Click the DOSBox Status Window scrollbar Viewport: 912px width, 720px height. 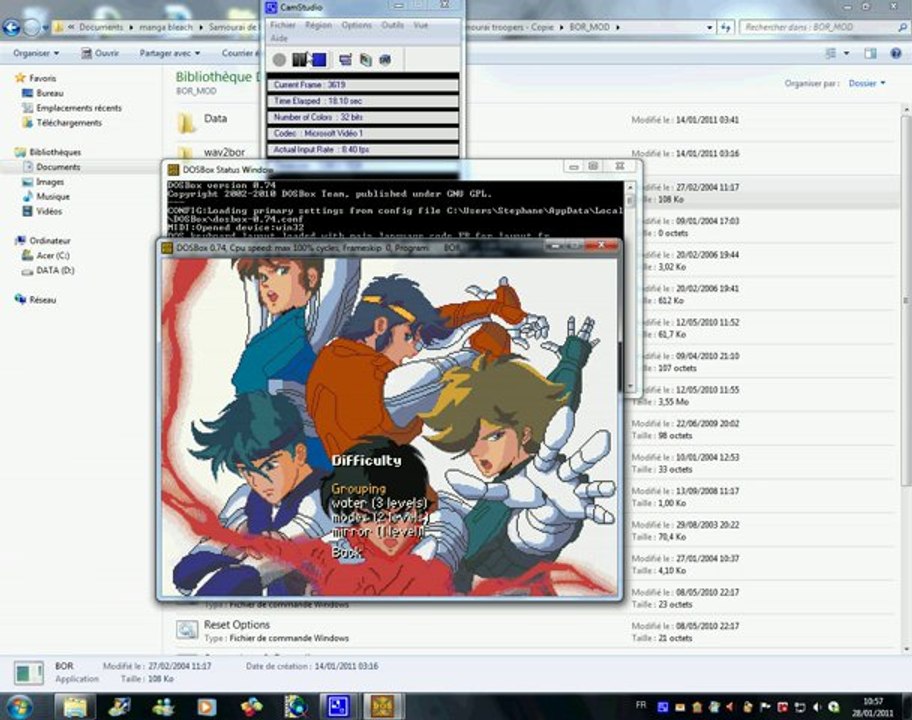pyautogui.click(x=630, y=288)
